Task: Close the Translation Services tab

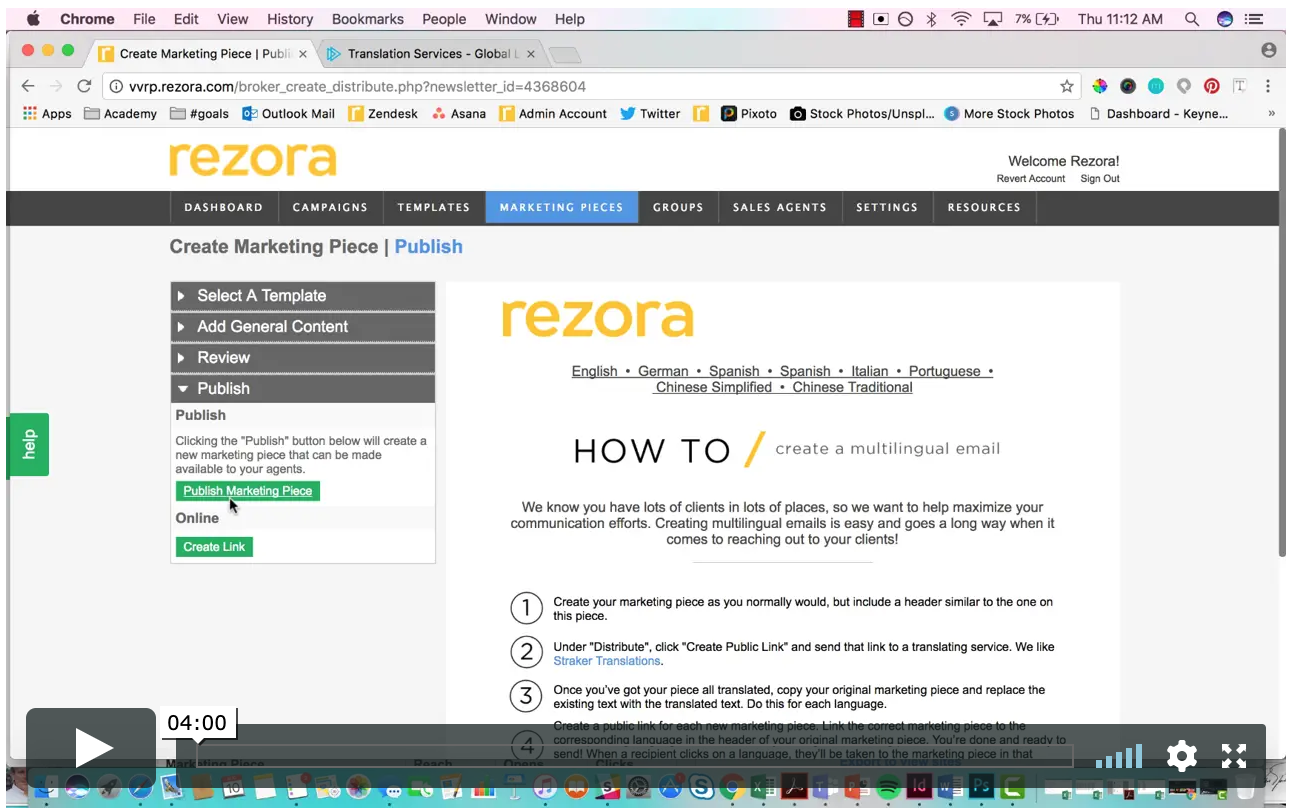Action: click(x=530, y=54)
